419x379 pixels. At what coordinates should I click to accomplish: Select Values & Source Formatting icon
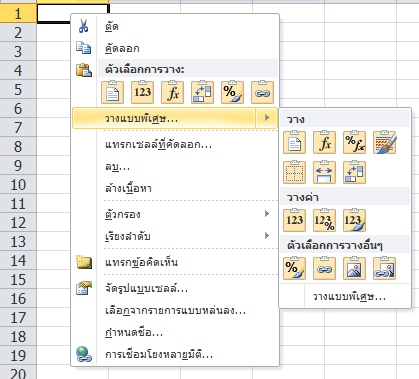tap(354, 220)
